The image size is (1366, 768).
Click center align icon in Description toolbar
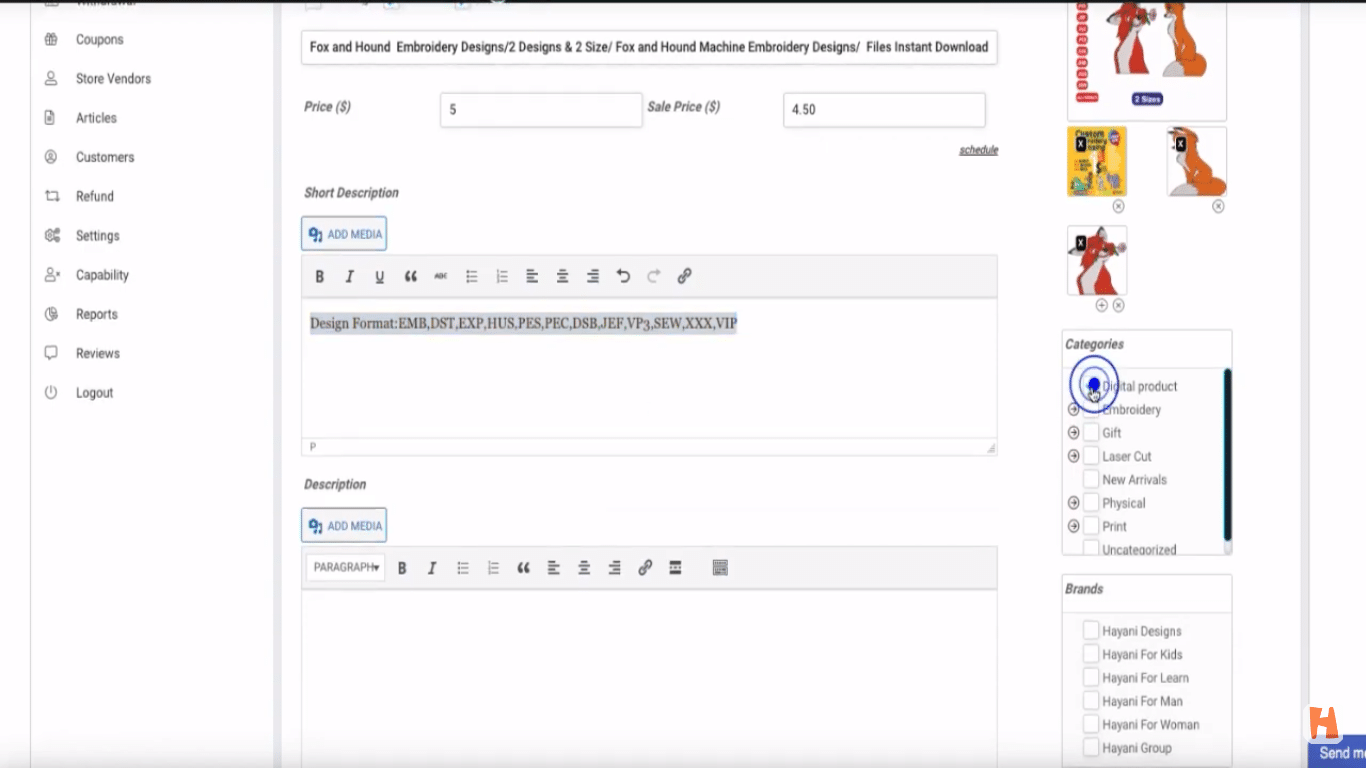tap(584, 568)
